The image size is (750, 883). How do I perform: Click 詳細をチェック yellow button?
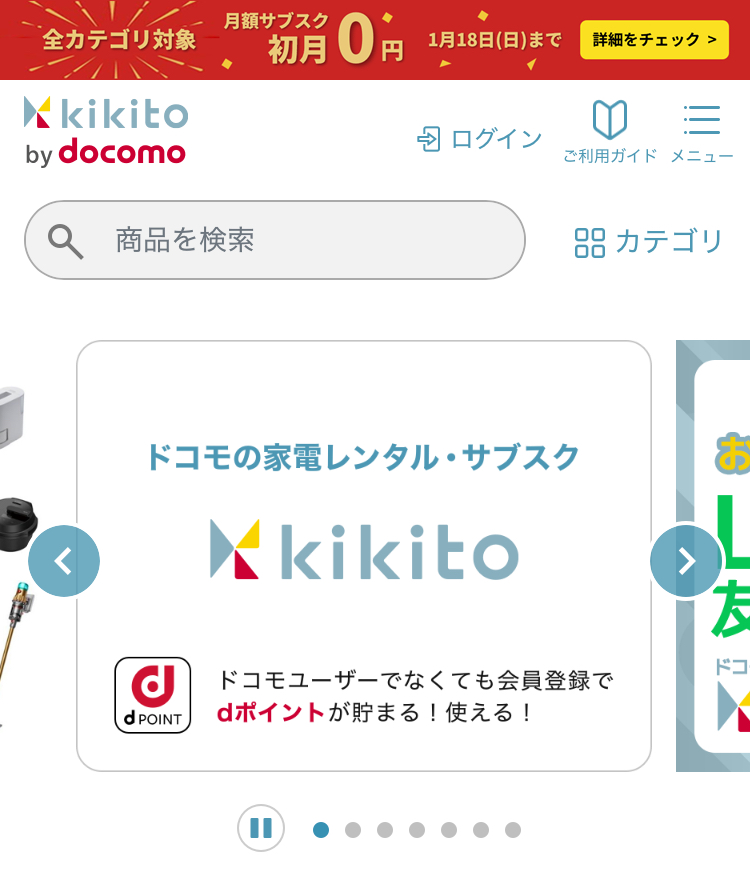click(654, 39)
